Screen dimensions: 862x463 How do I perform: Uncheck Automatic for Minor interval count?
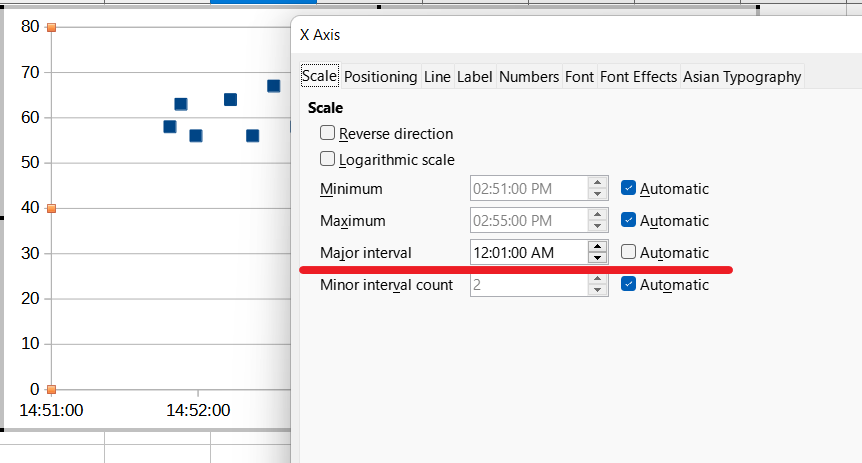coord(628,284)
